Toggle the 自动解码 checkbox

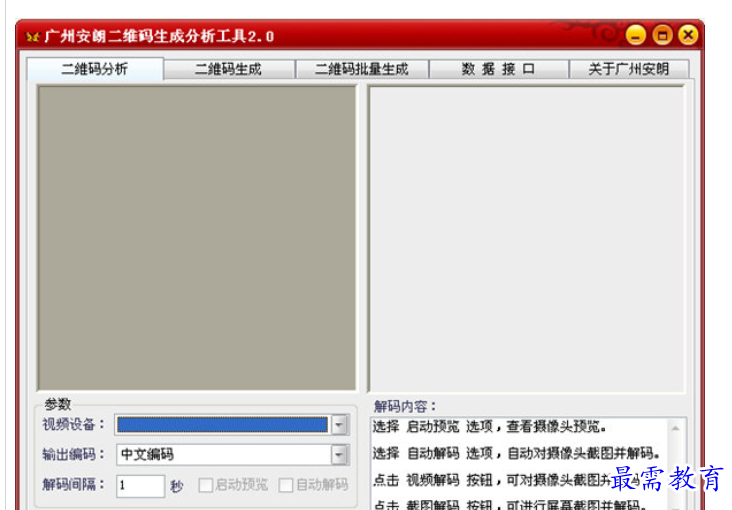point(286,485)
